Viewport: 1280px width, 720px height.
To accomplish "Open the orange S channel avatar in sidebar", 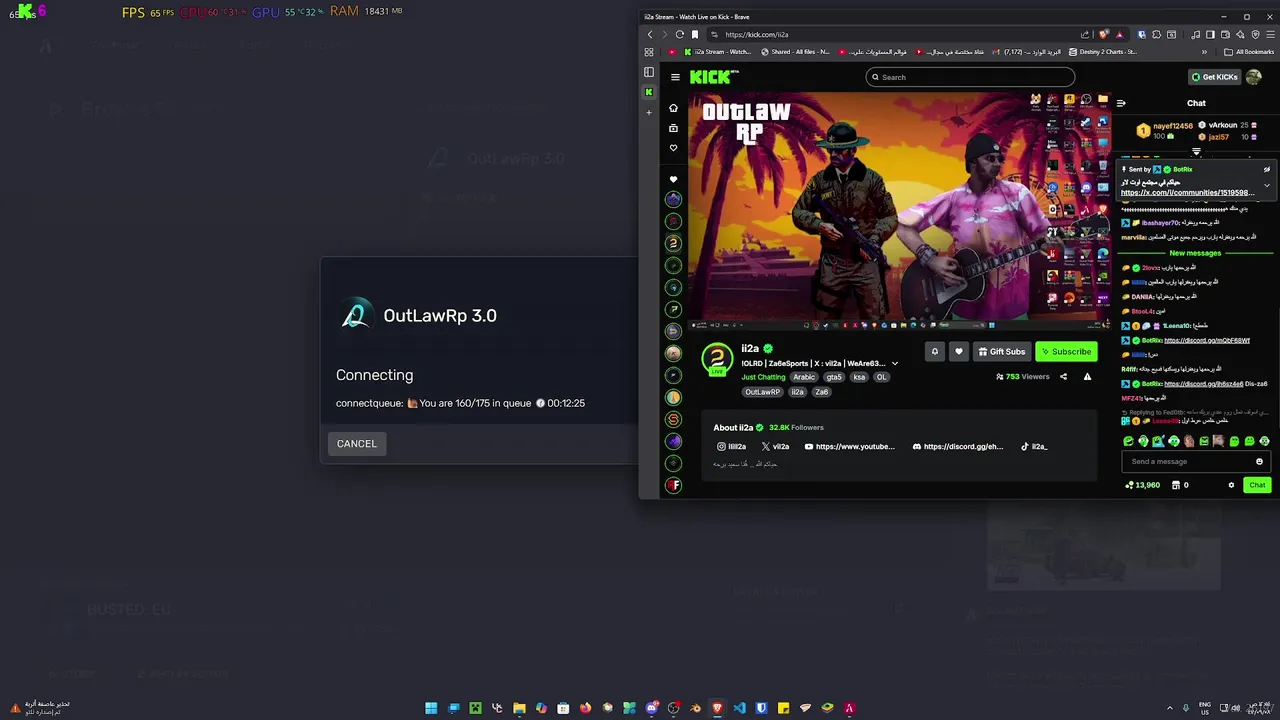I will tap(674, 419).
